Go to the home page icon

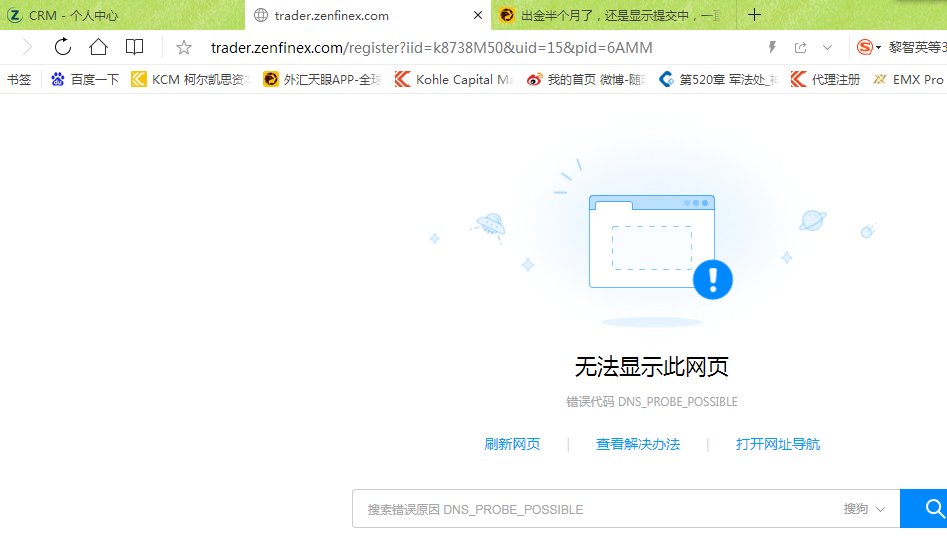pos(98,47)
